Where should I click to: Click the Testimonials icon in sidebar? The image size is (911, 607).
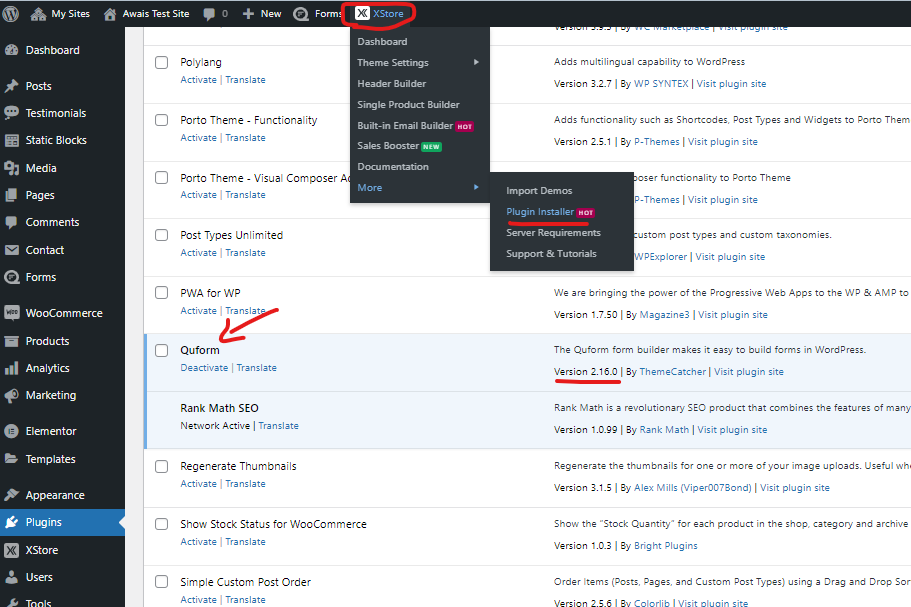pos(12,113)
